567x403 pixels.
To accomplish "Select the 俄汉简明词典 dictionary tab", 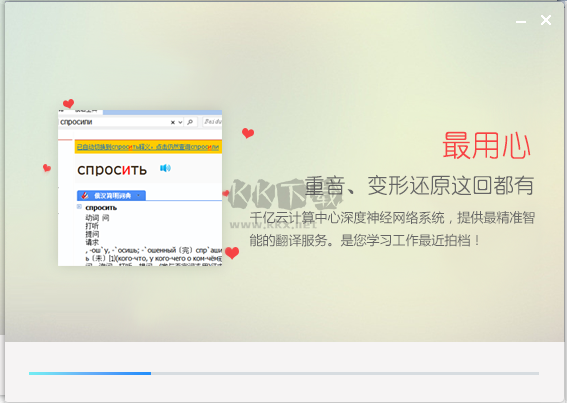I will pos(111,196).
